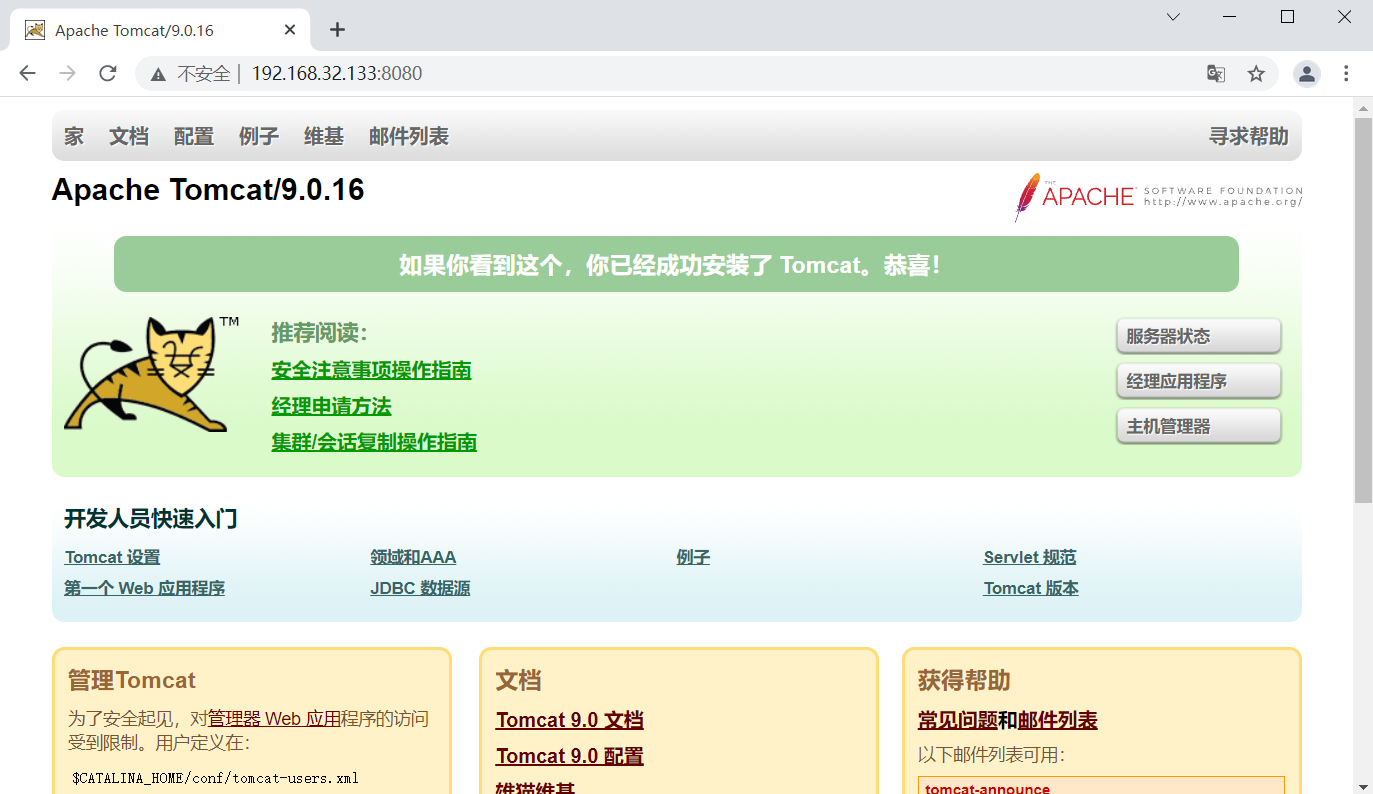Click the Apache Software Foundation feather logo

tap(1158, 196)
